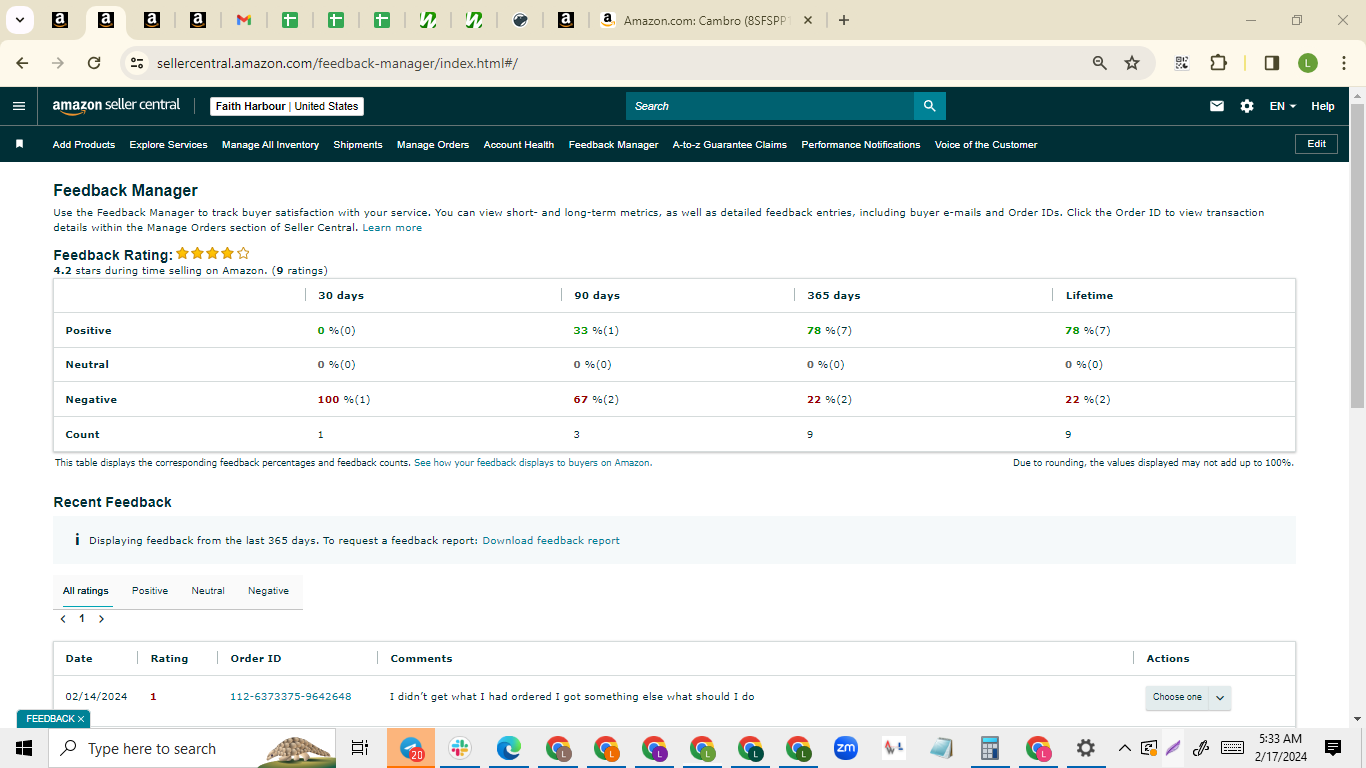Open the Seller Central messages envelope icon
Screen dimensions: 1366x768
[x=1217, y=106]
